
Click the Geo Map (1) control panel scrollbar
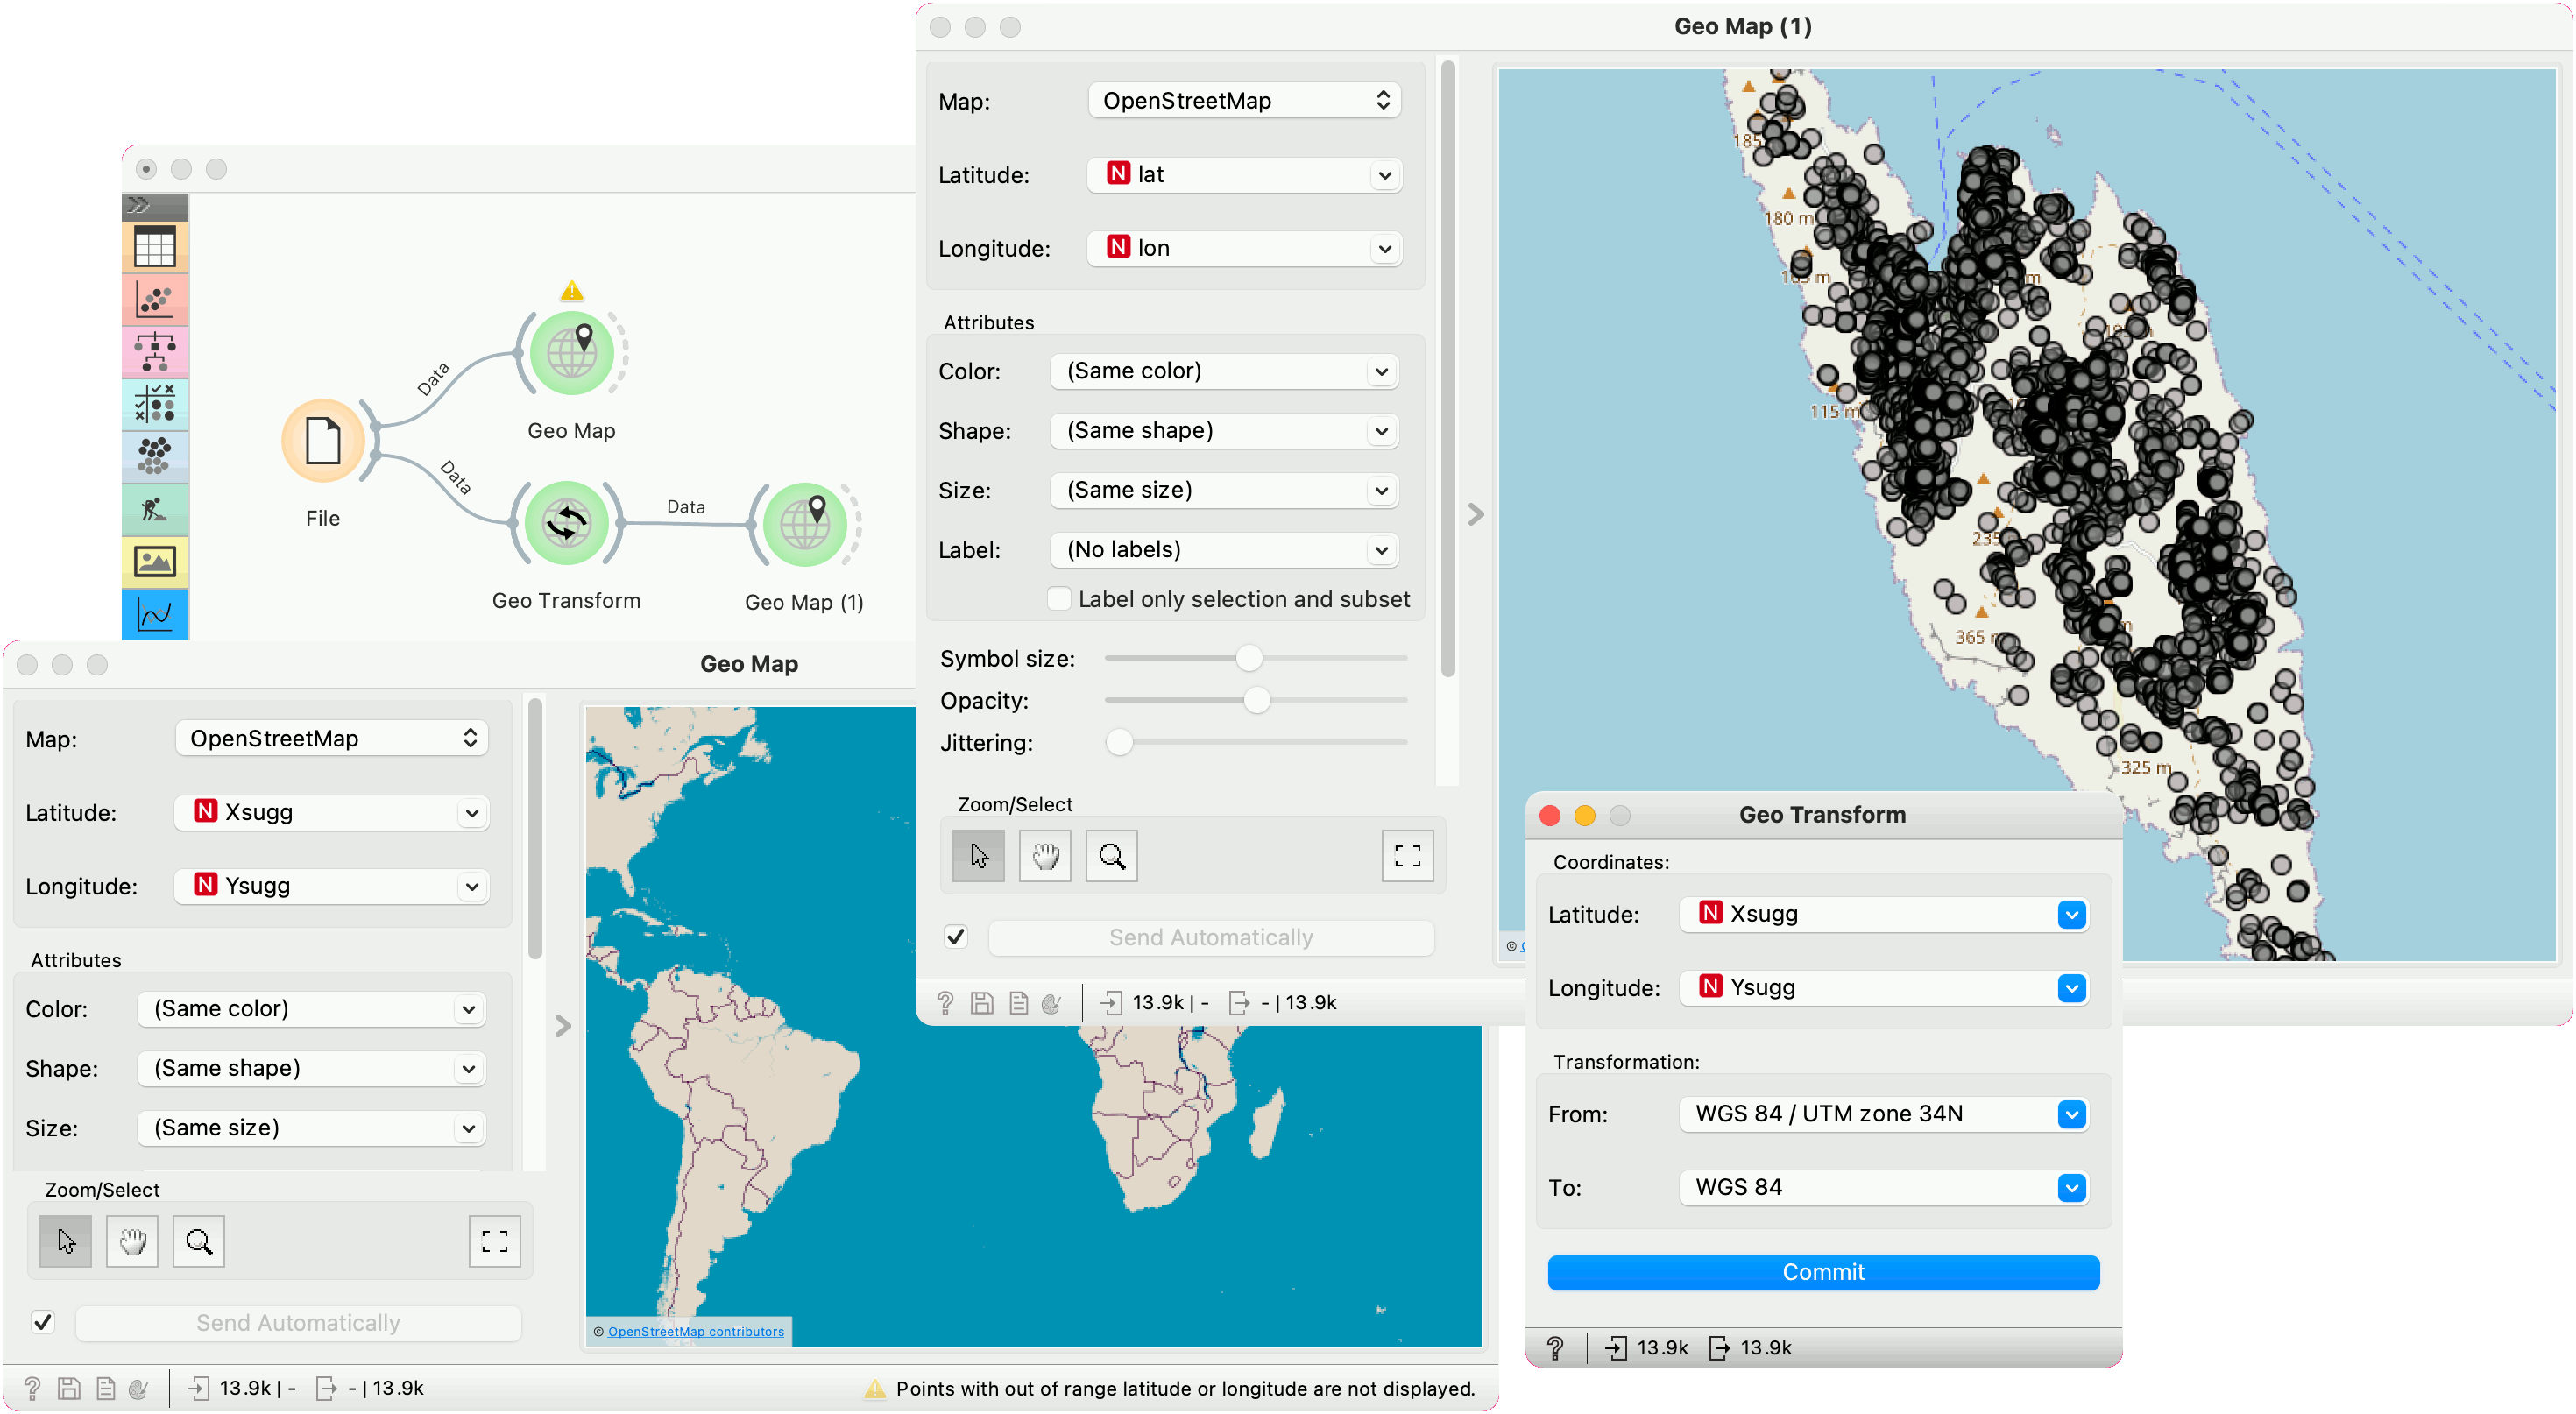(1447, 368)
